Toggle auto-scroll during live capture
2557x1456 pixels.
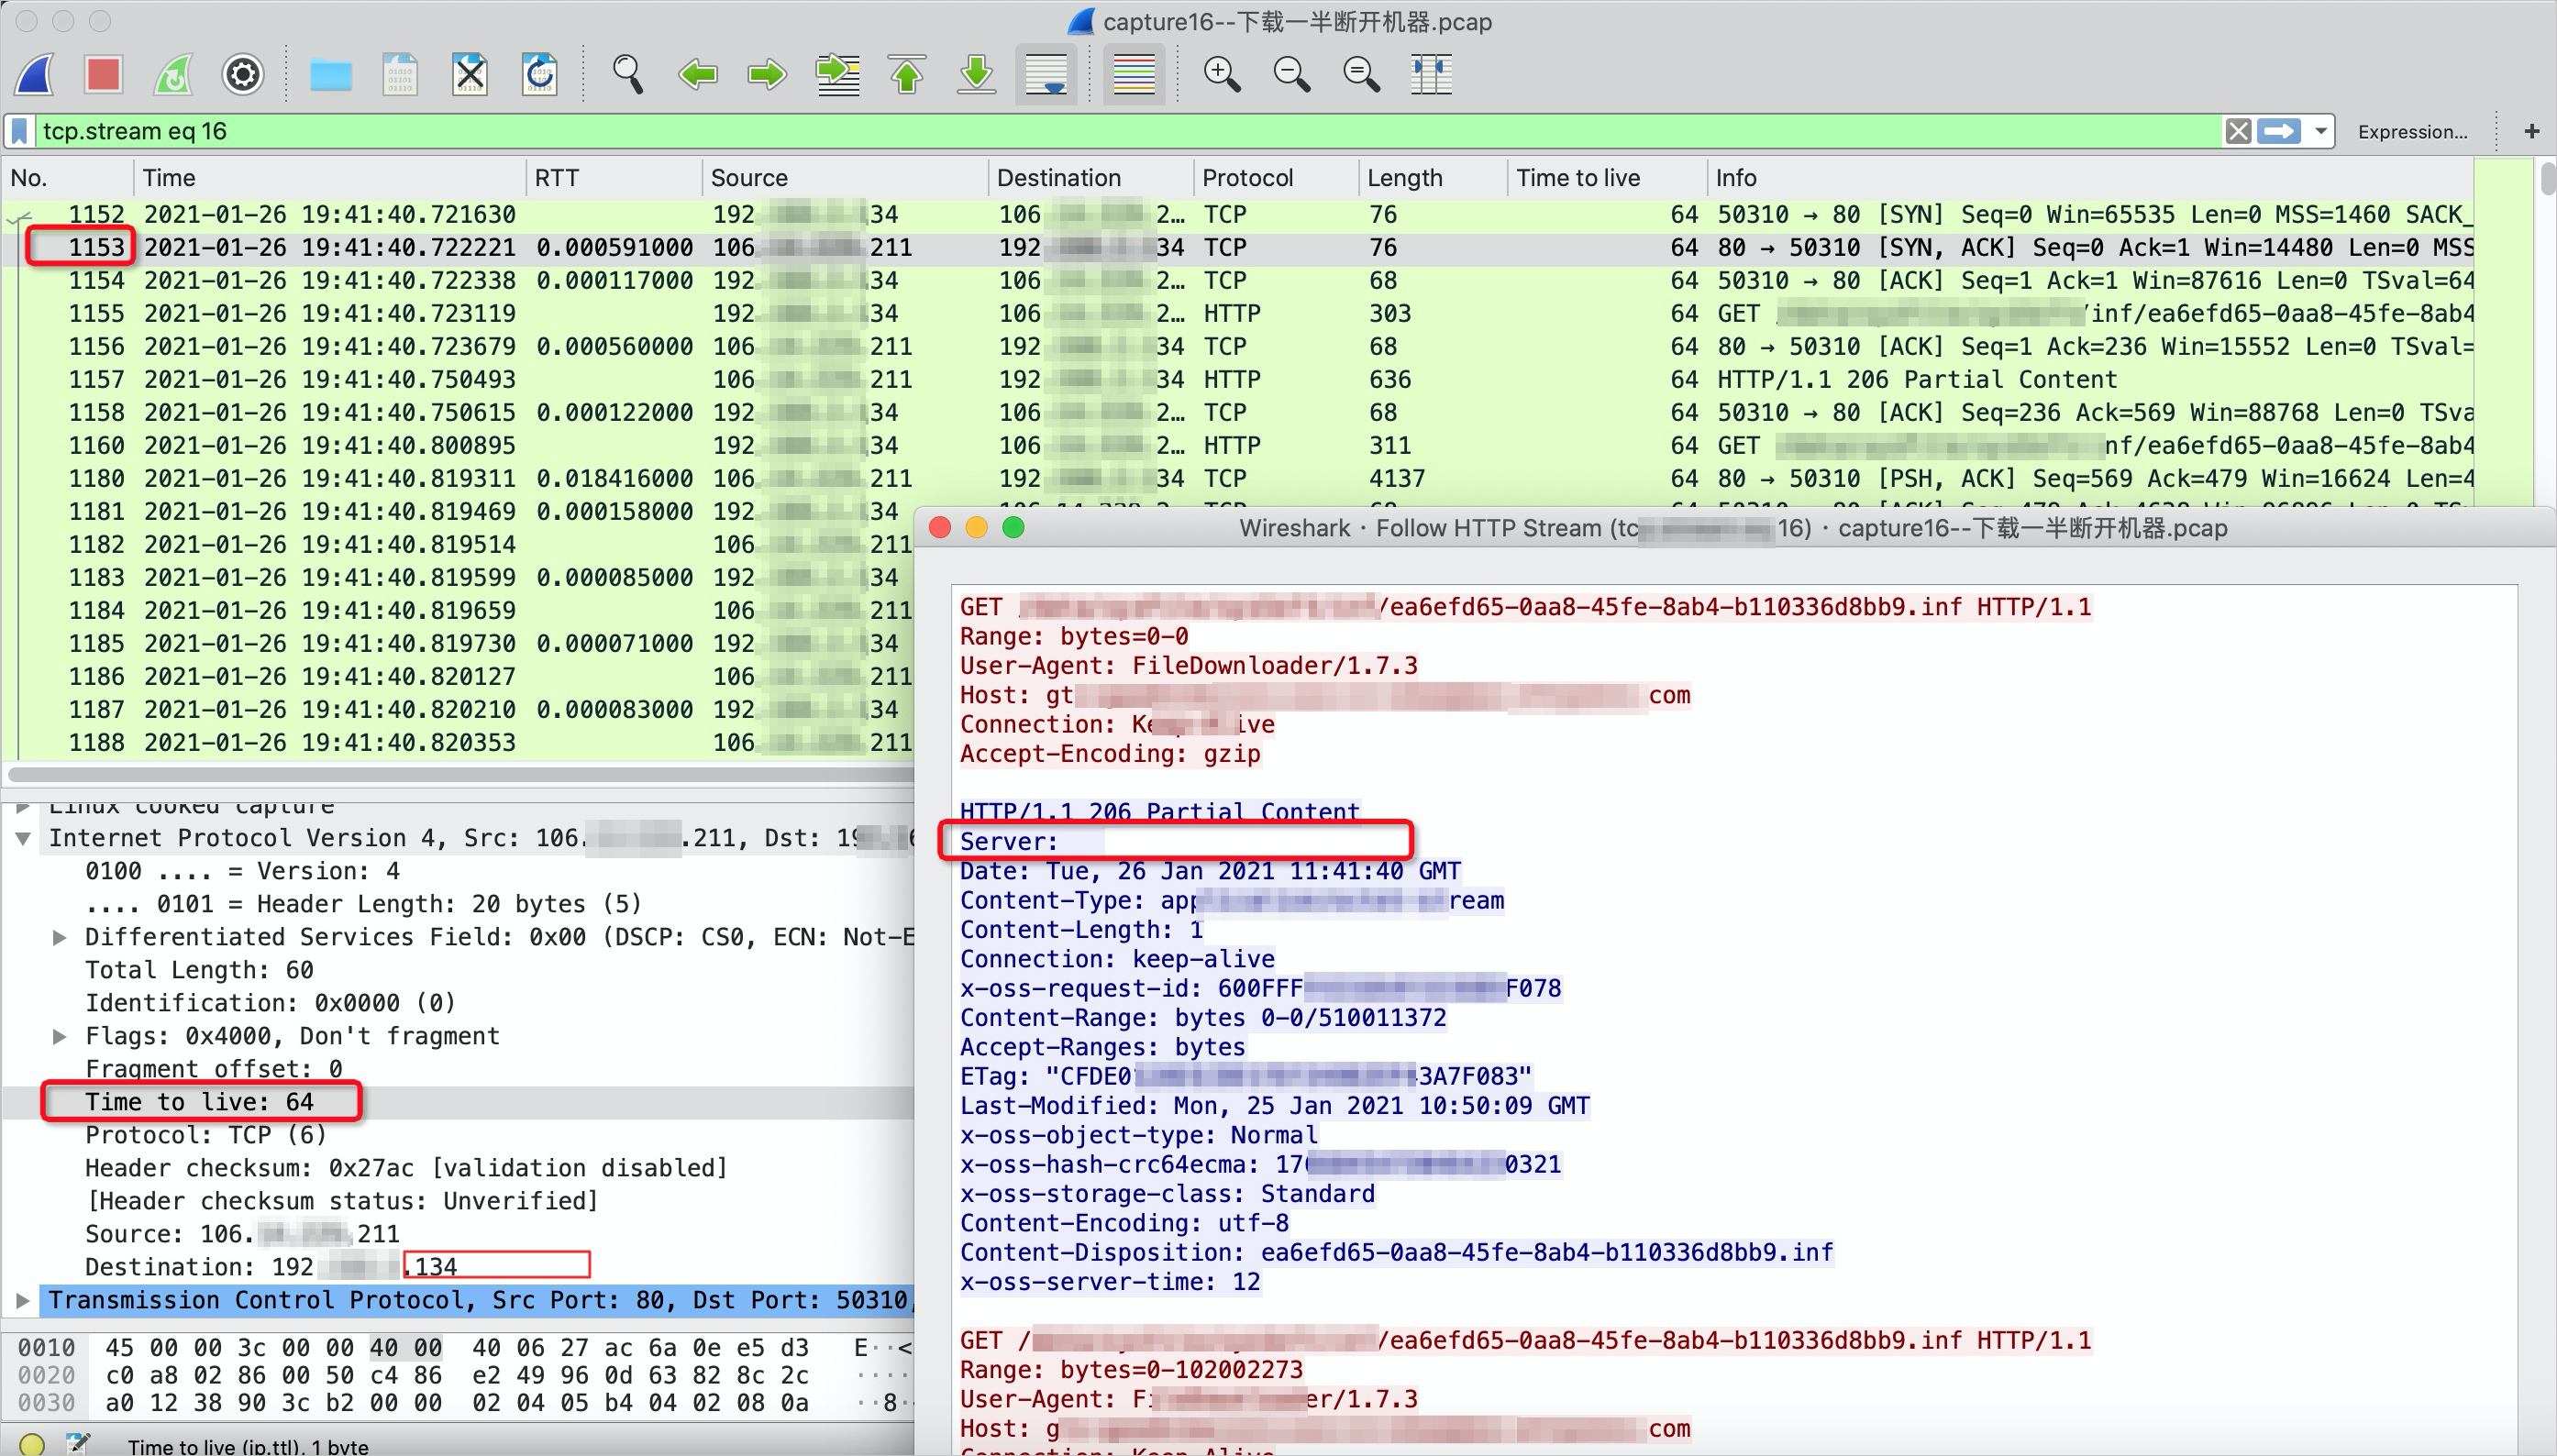pyautogui.click(x=1046, y=74)
